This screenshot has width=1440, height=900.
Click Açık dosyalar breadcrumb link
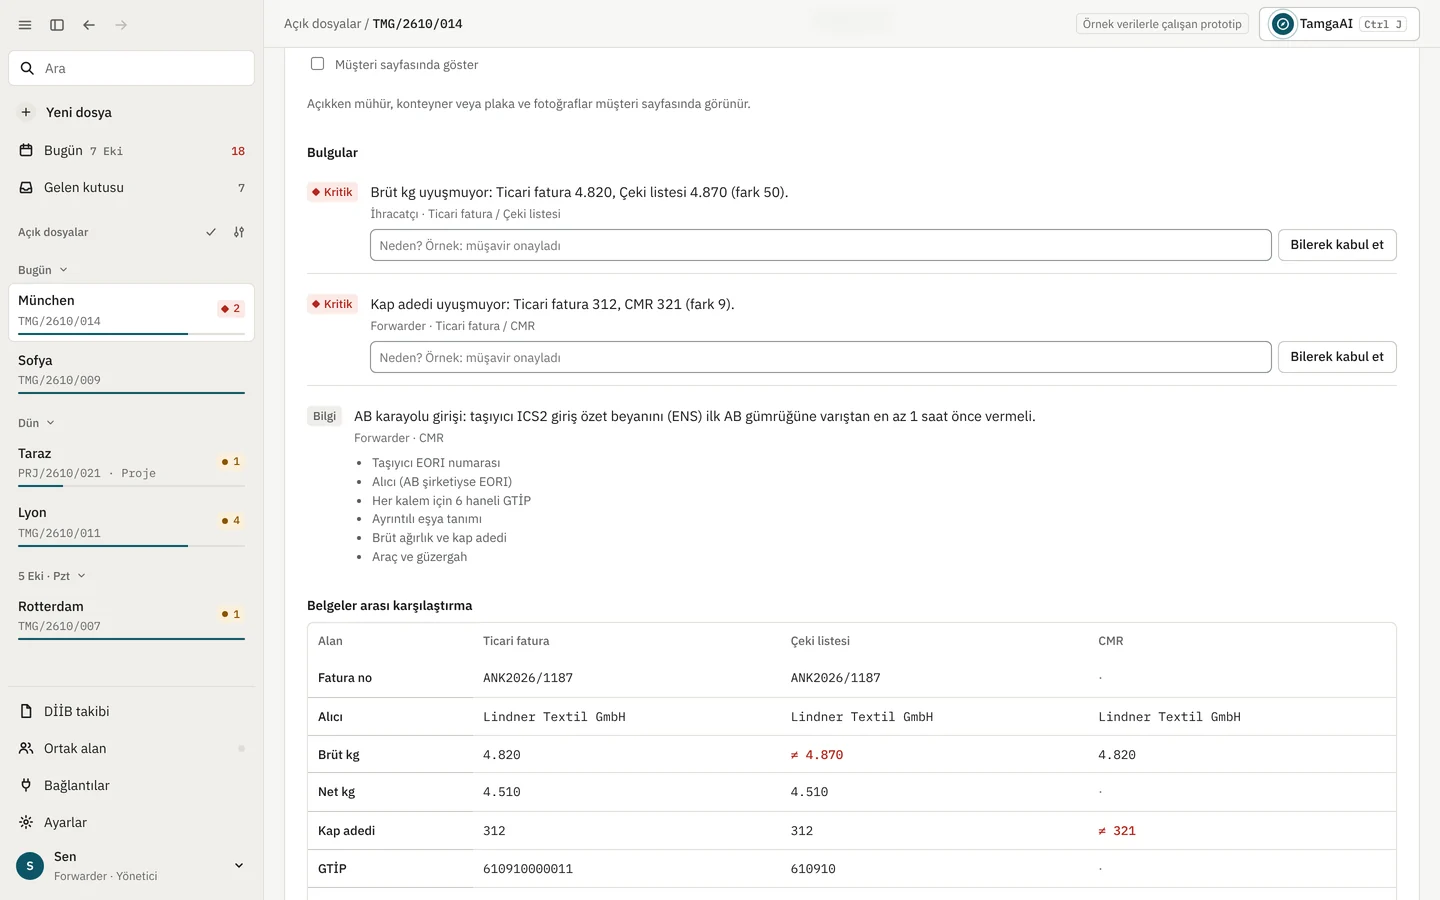pos(322,24)
